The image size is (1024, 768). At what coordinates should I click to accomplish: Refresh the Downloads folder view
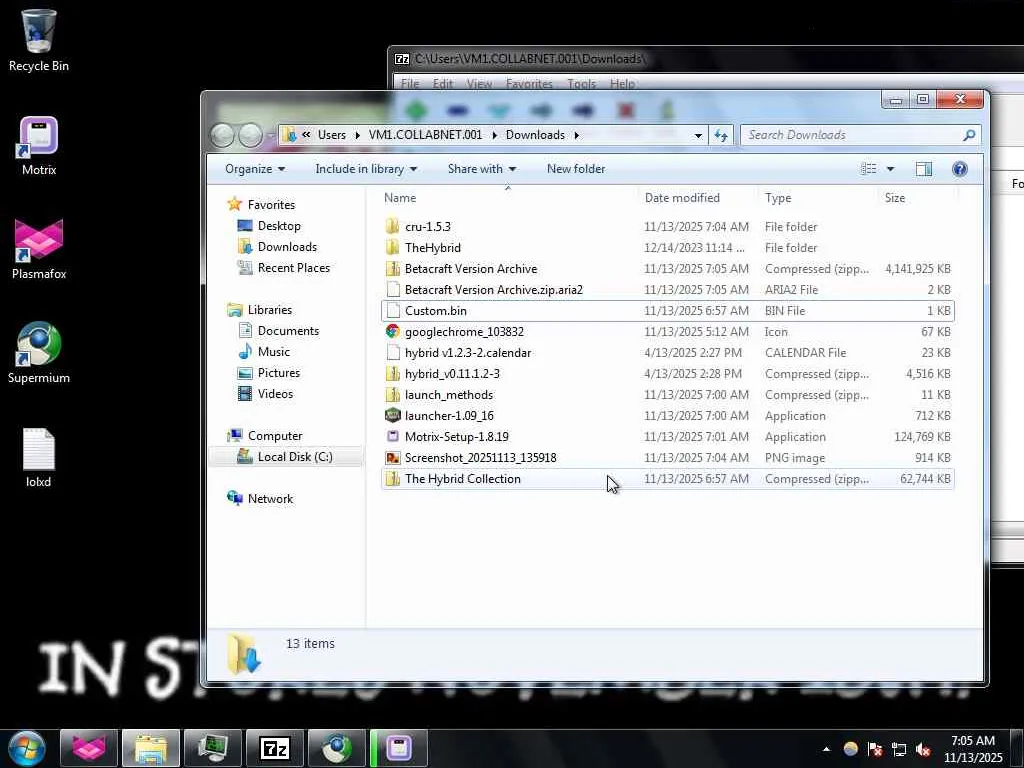point(721,135)
